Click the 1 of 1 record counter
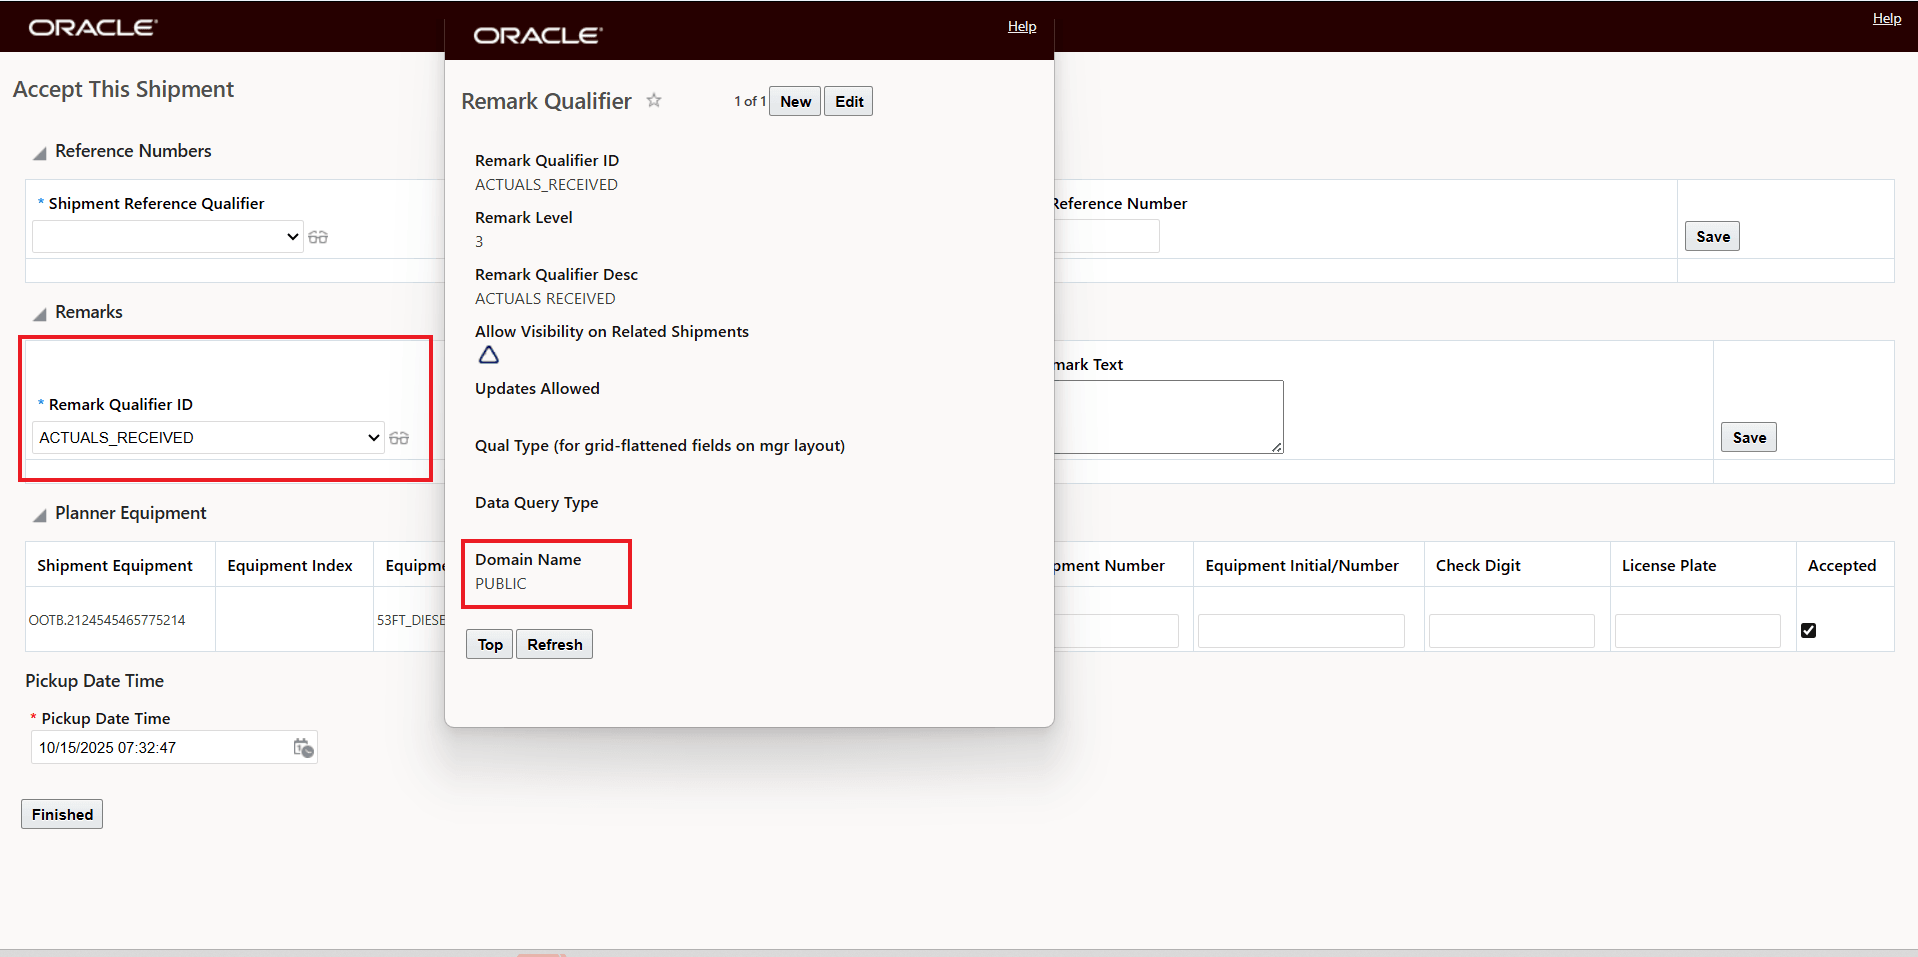The height and width of the screenshot is (957, 1918). tap(750, 101)
